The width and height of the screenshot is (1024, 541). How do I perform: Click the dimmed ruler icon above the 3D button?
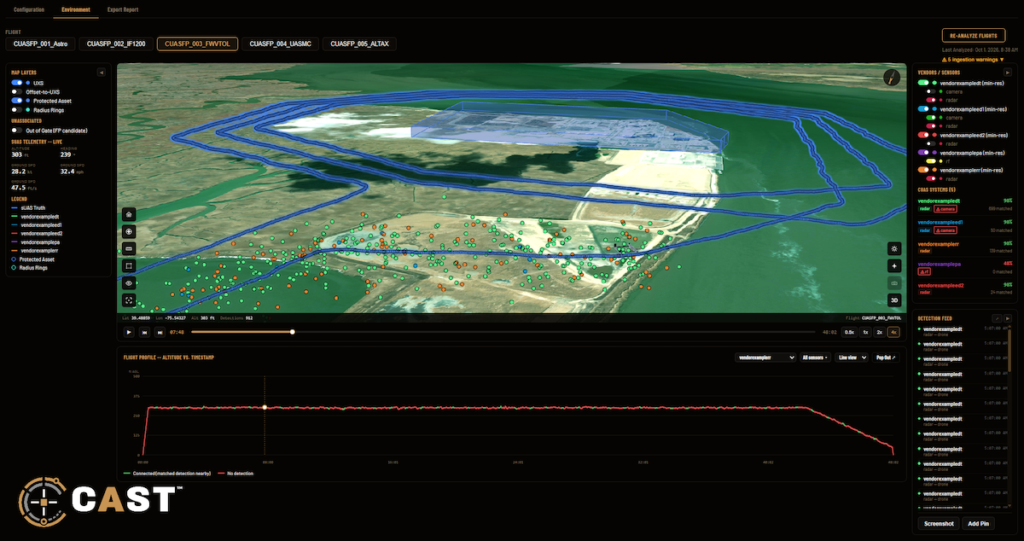[895, 283]
